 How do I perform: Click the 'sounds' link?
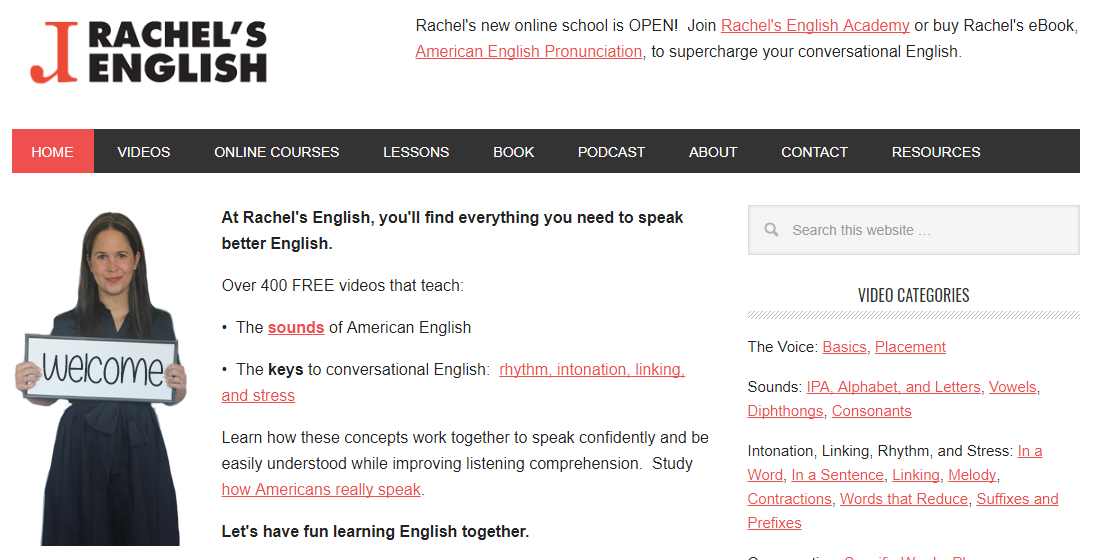(296, 327)
